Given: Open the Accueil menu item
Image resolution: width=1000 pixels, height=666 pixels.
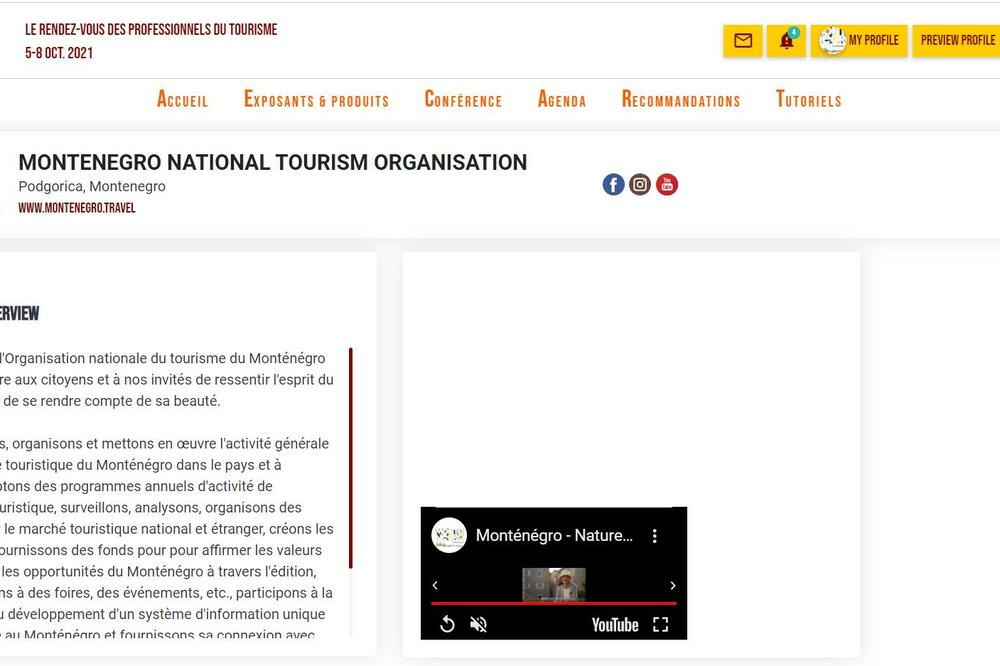Looking at the screenshot, I should click(x=182, y=100).
